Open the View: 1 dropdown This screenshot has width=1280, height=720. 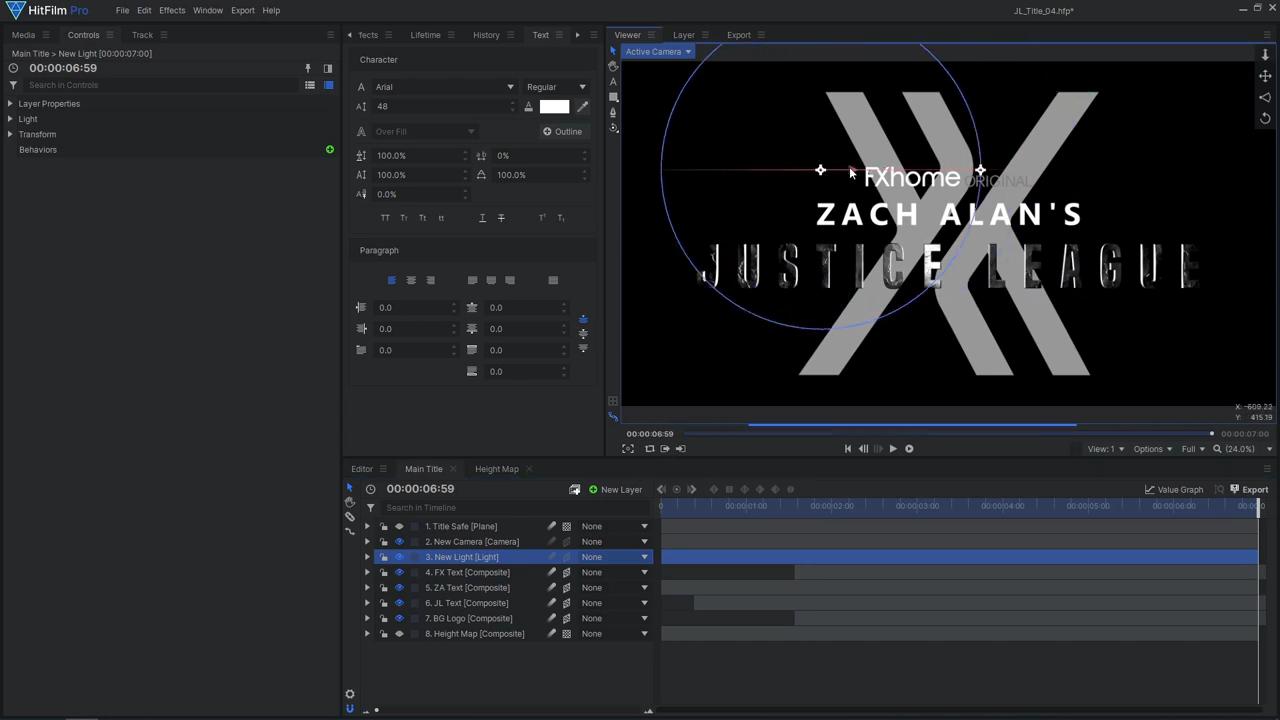[1105, 449]
